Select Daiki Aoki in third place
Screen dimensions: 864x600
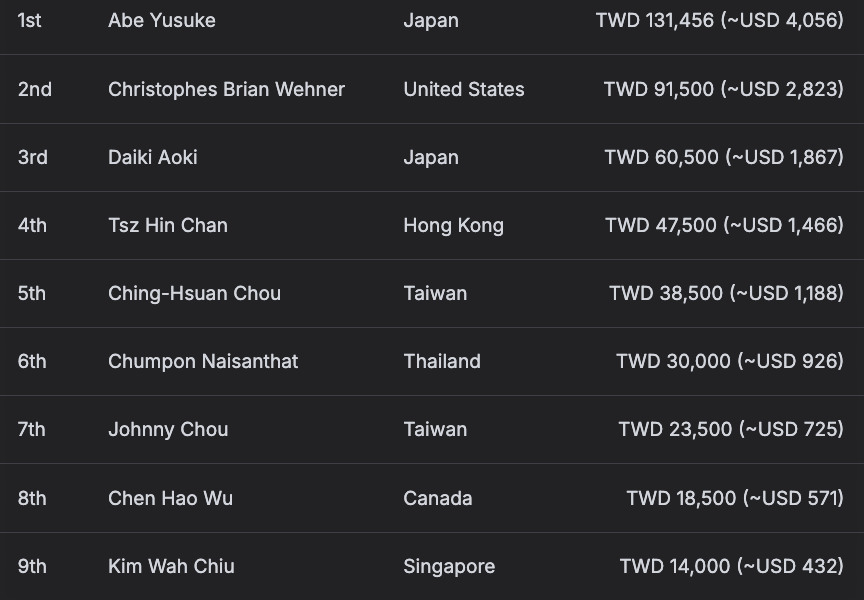coord(153,158)
